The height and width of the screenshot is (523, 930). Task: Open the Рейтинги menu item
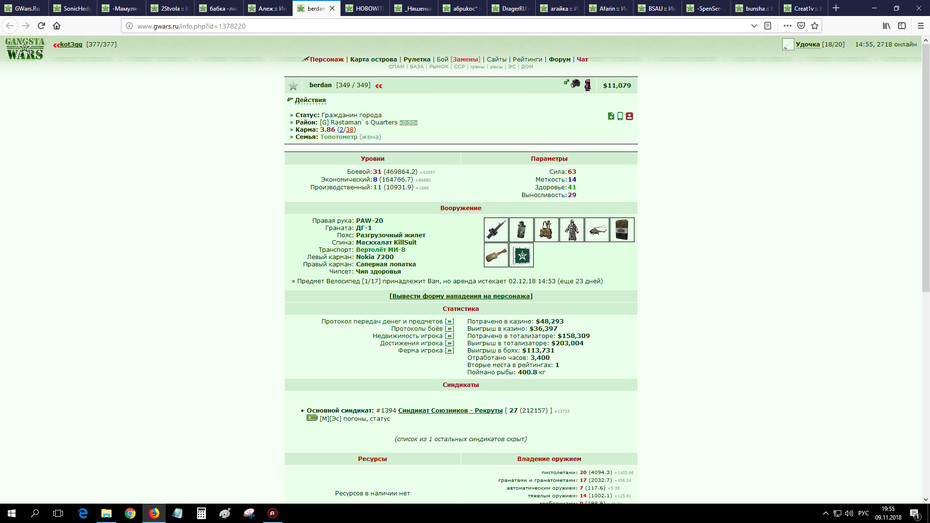coord(527,59)
